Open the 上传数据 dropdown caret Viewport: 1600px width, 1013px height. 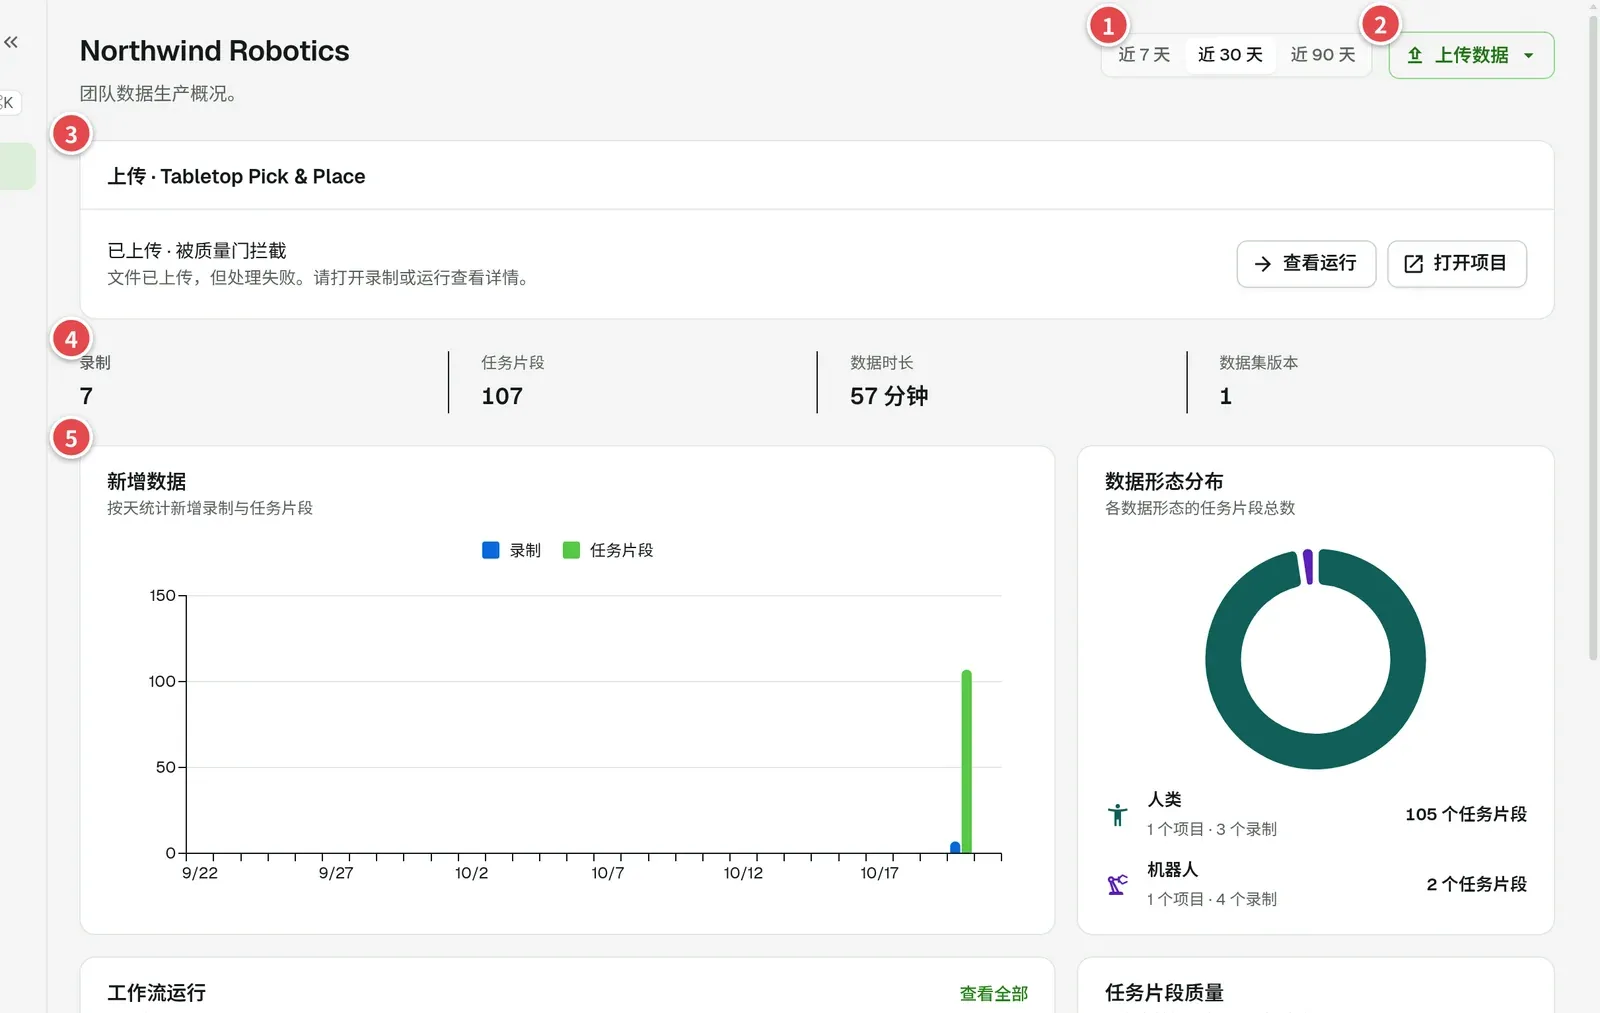click(x=1528, y=56)
